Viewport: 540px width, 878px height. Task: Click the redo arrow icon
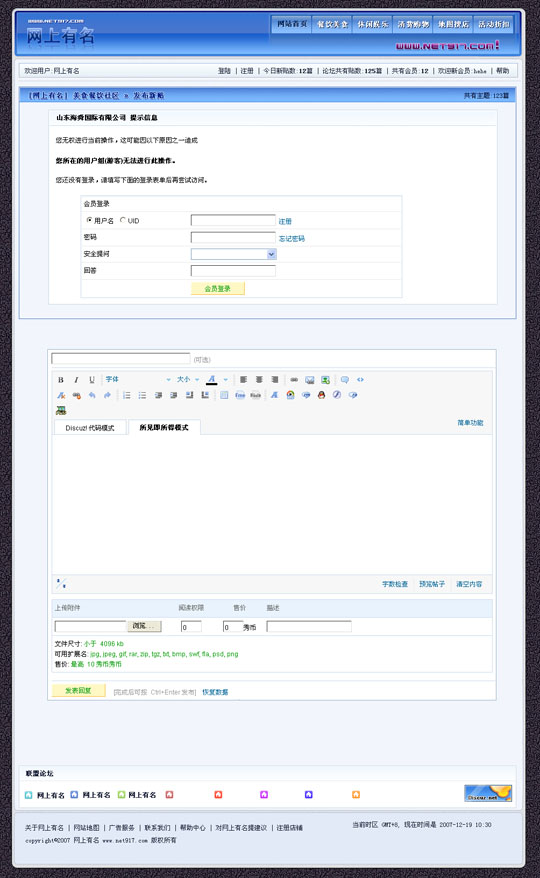point(107,395)
